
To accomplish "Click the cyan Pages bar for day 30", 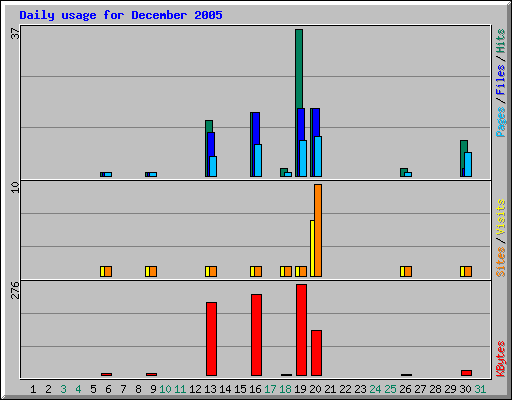I will coord(468,164).
